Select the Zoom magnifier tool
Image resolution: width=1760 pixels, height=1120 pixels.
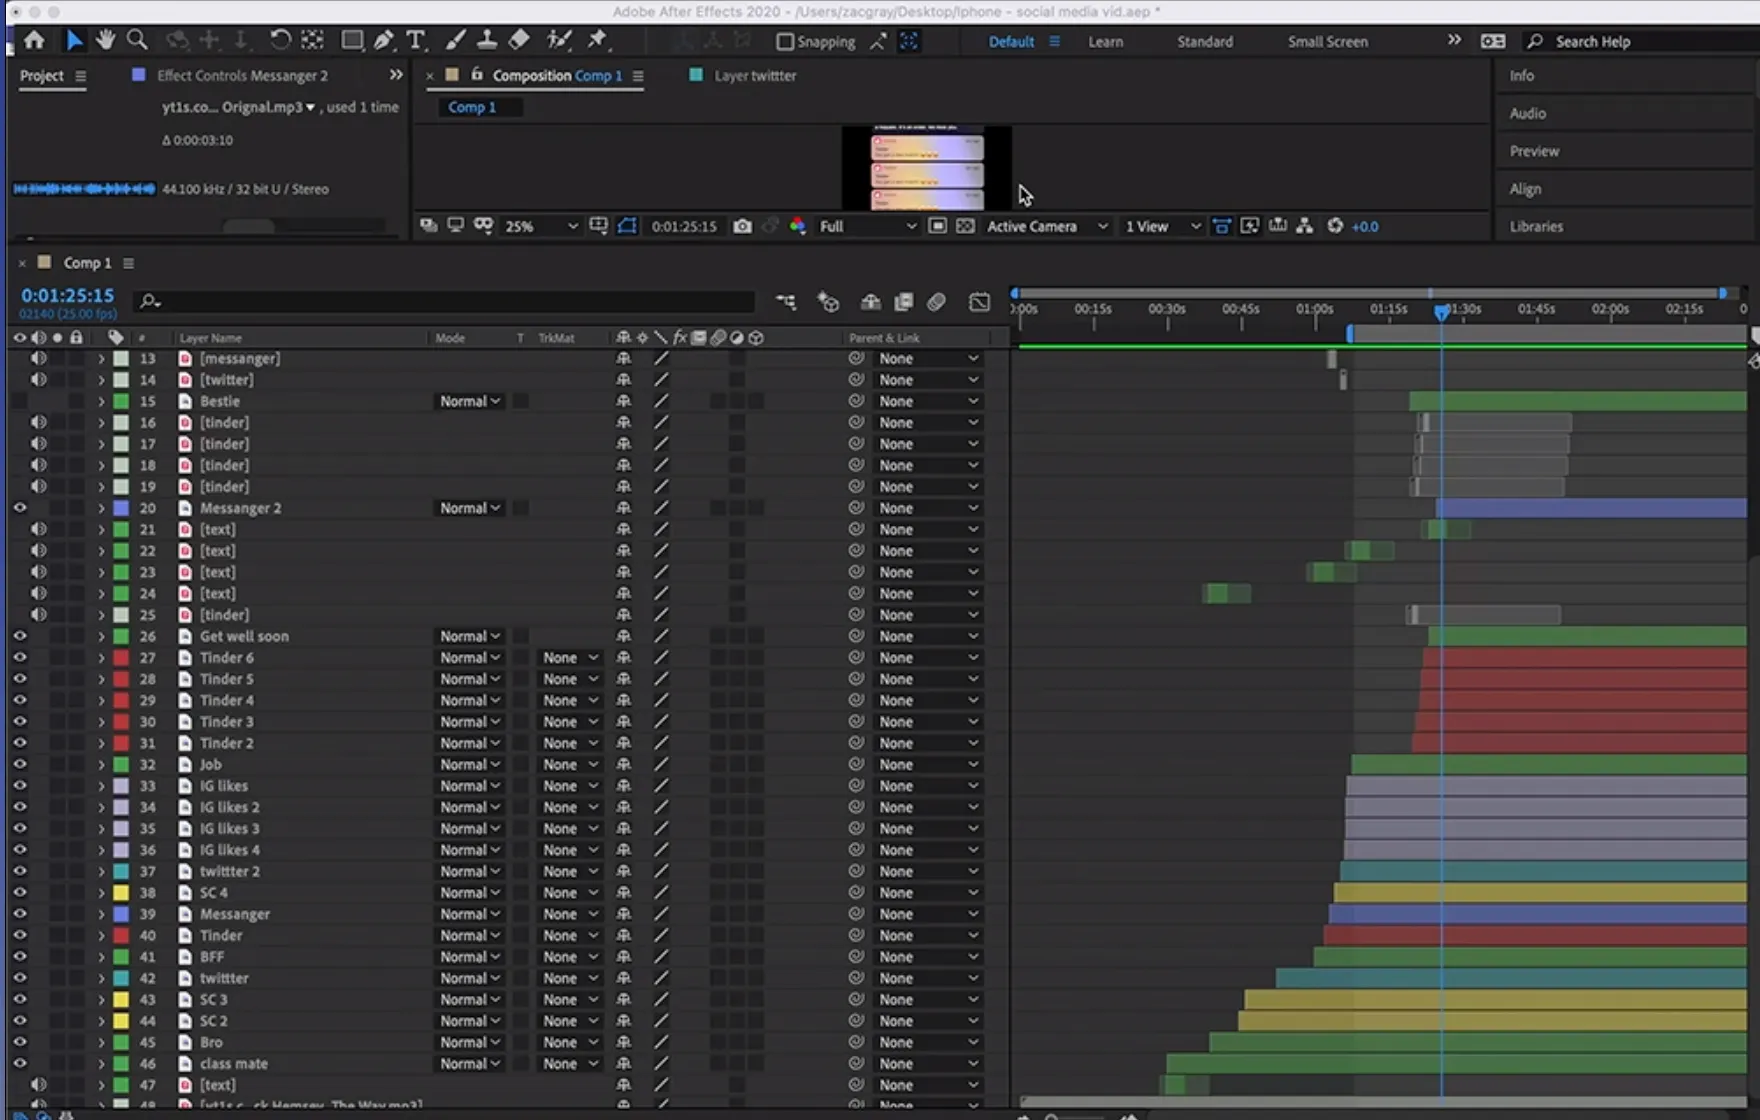[x=137, y=40]
